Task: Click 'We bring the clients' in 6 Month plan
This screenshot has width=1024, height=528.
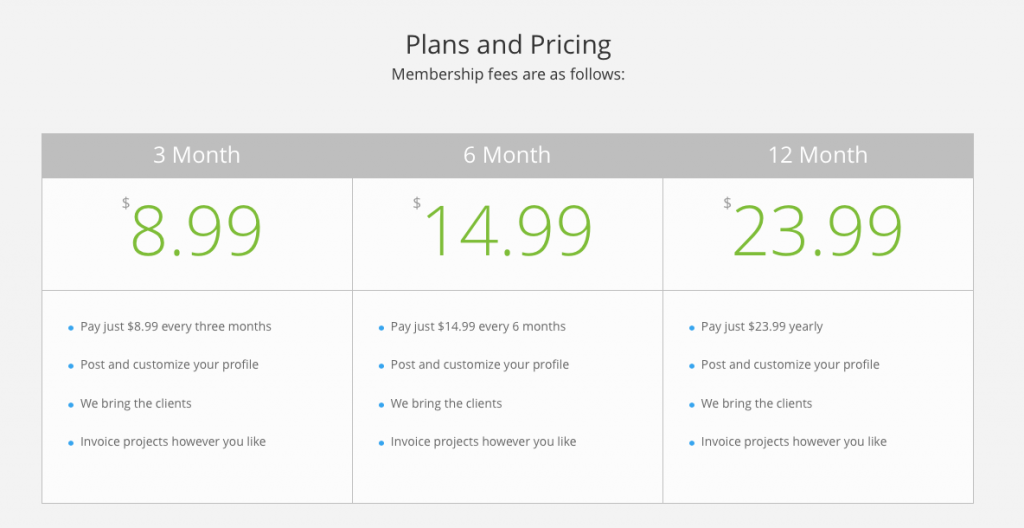Action: 446,403
